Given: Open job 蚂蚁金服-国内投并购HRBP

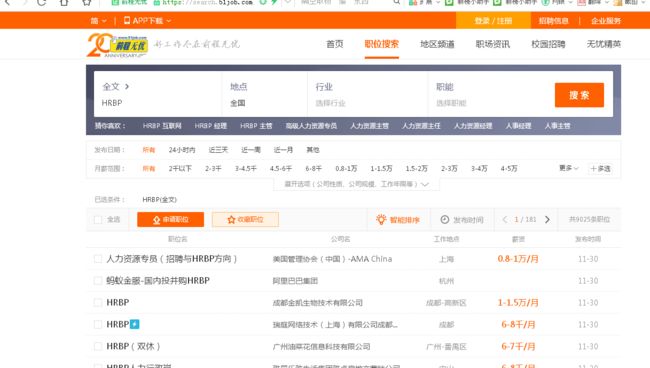Looking at the screenshot, I should [x=158, y=281].
